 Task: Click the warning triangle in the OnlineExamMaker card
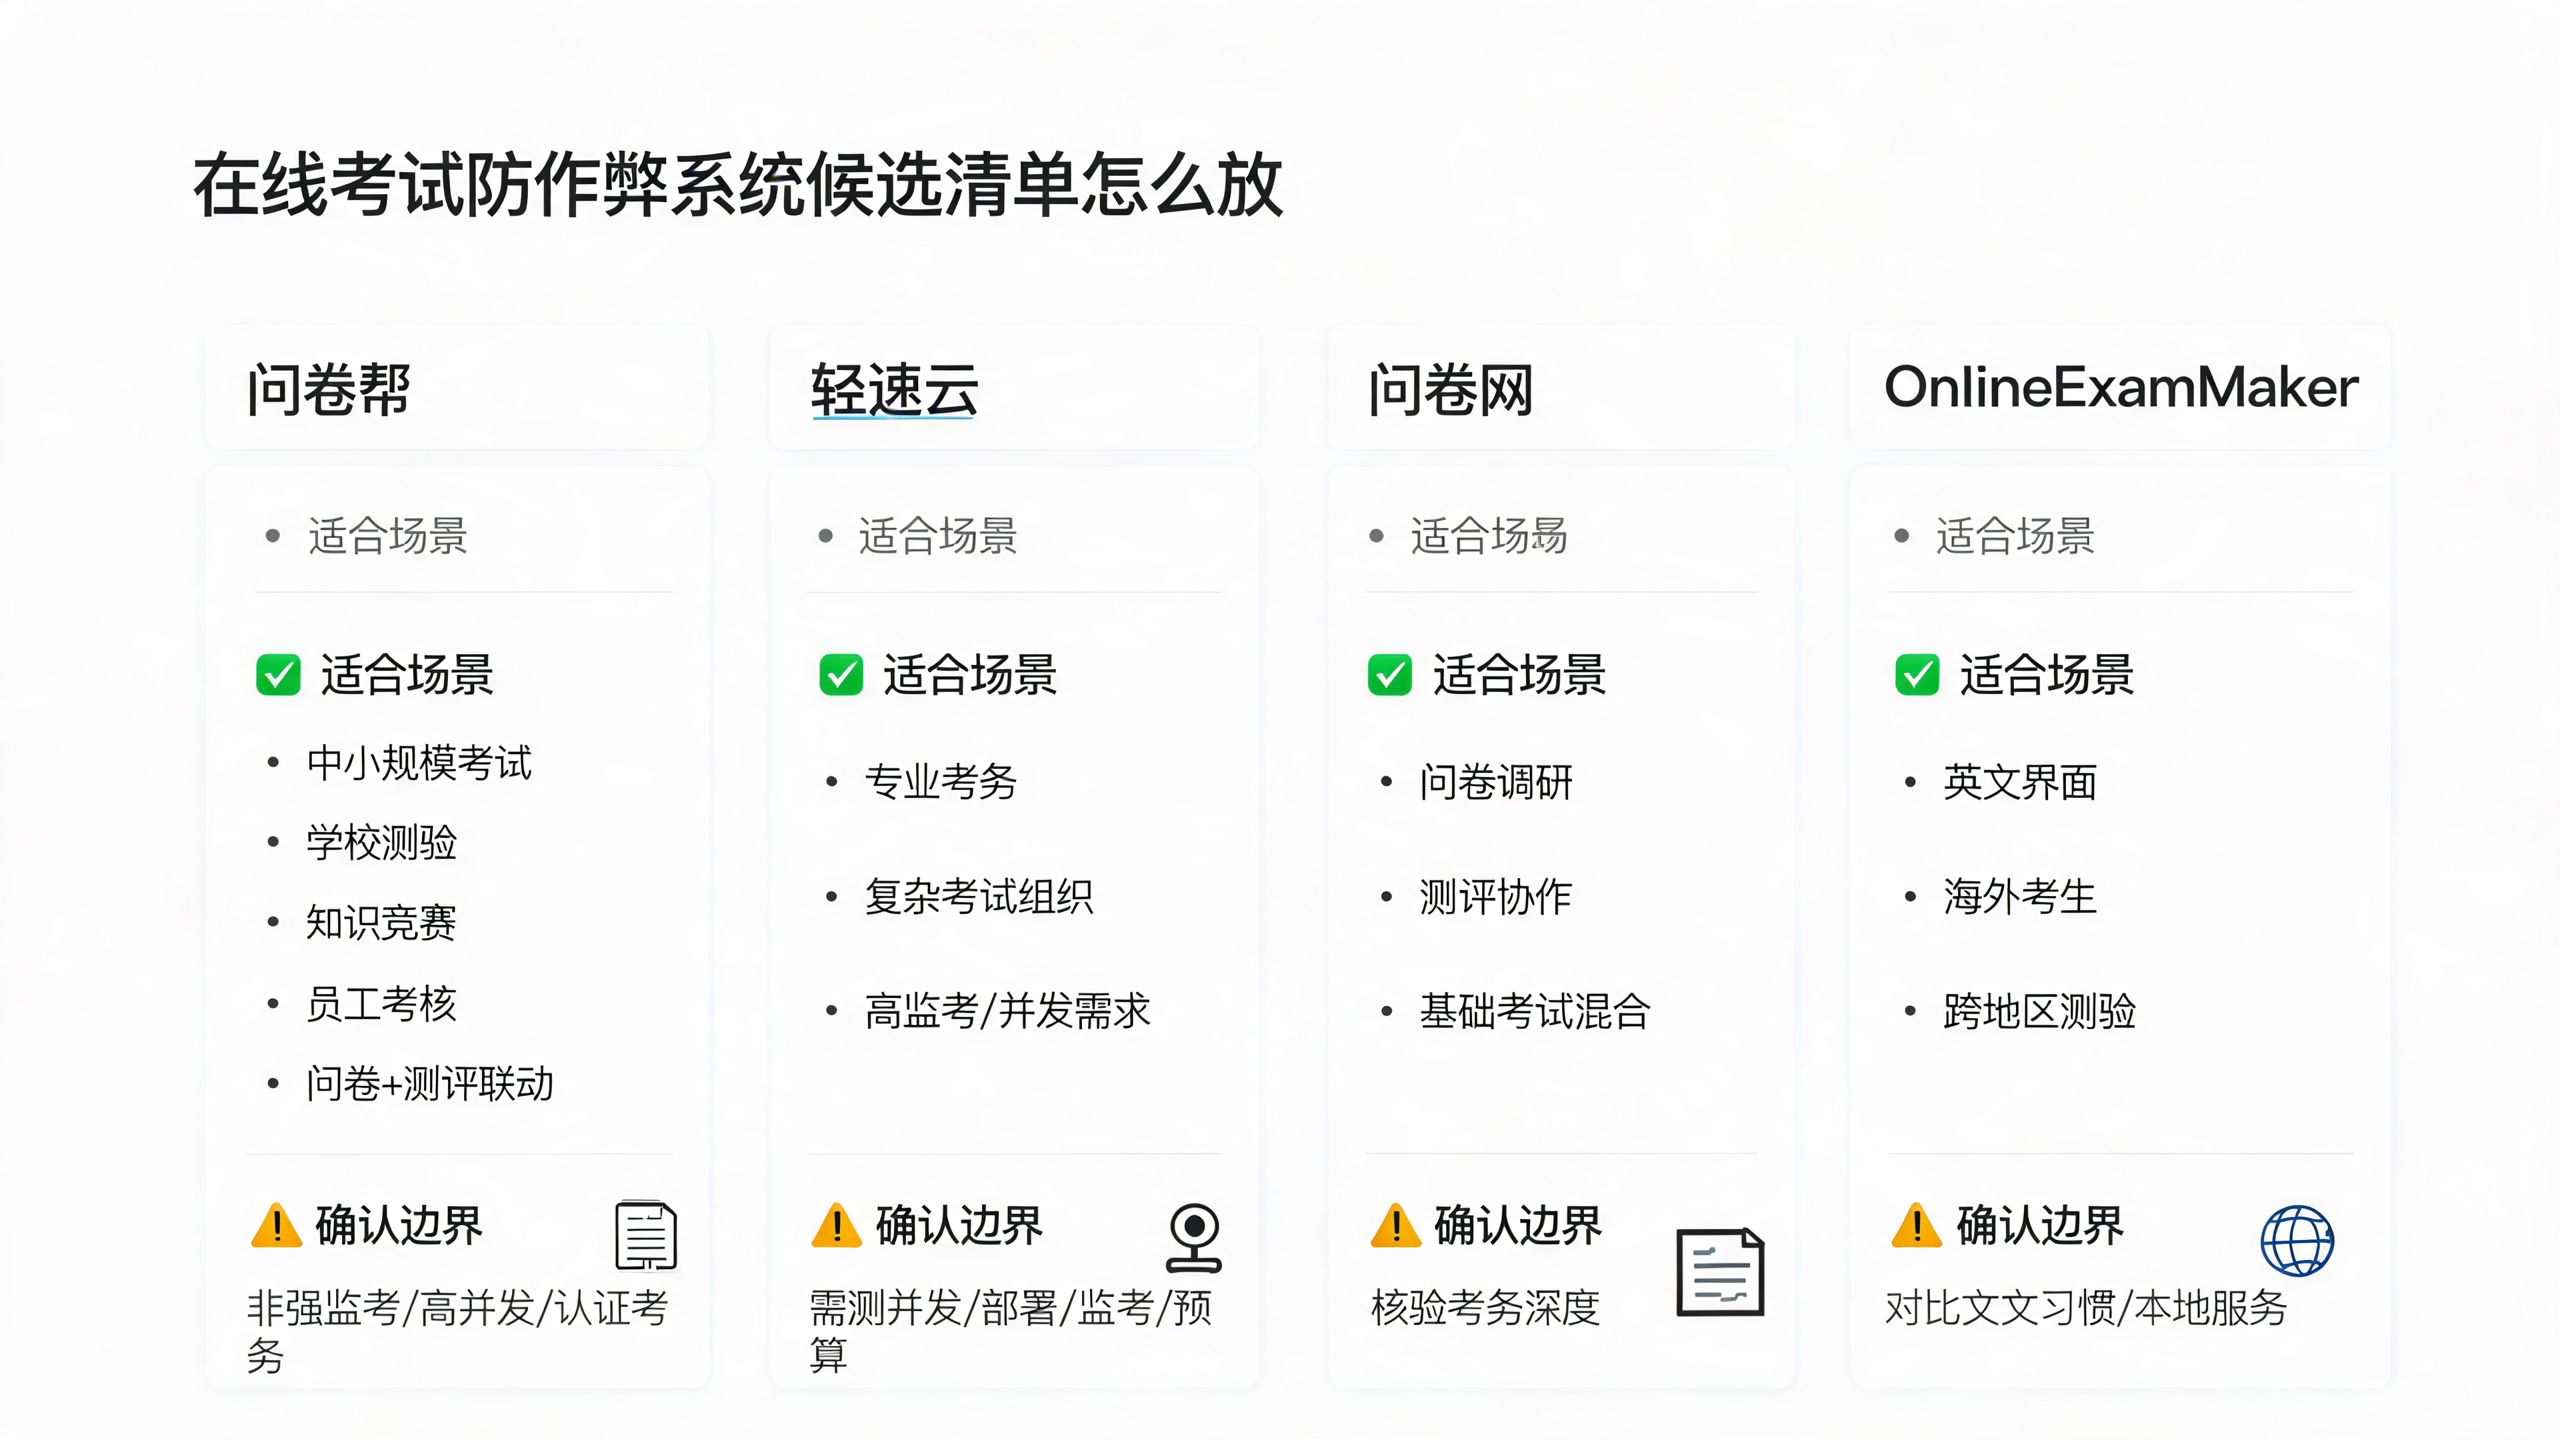pos(1917,1225)
